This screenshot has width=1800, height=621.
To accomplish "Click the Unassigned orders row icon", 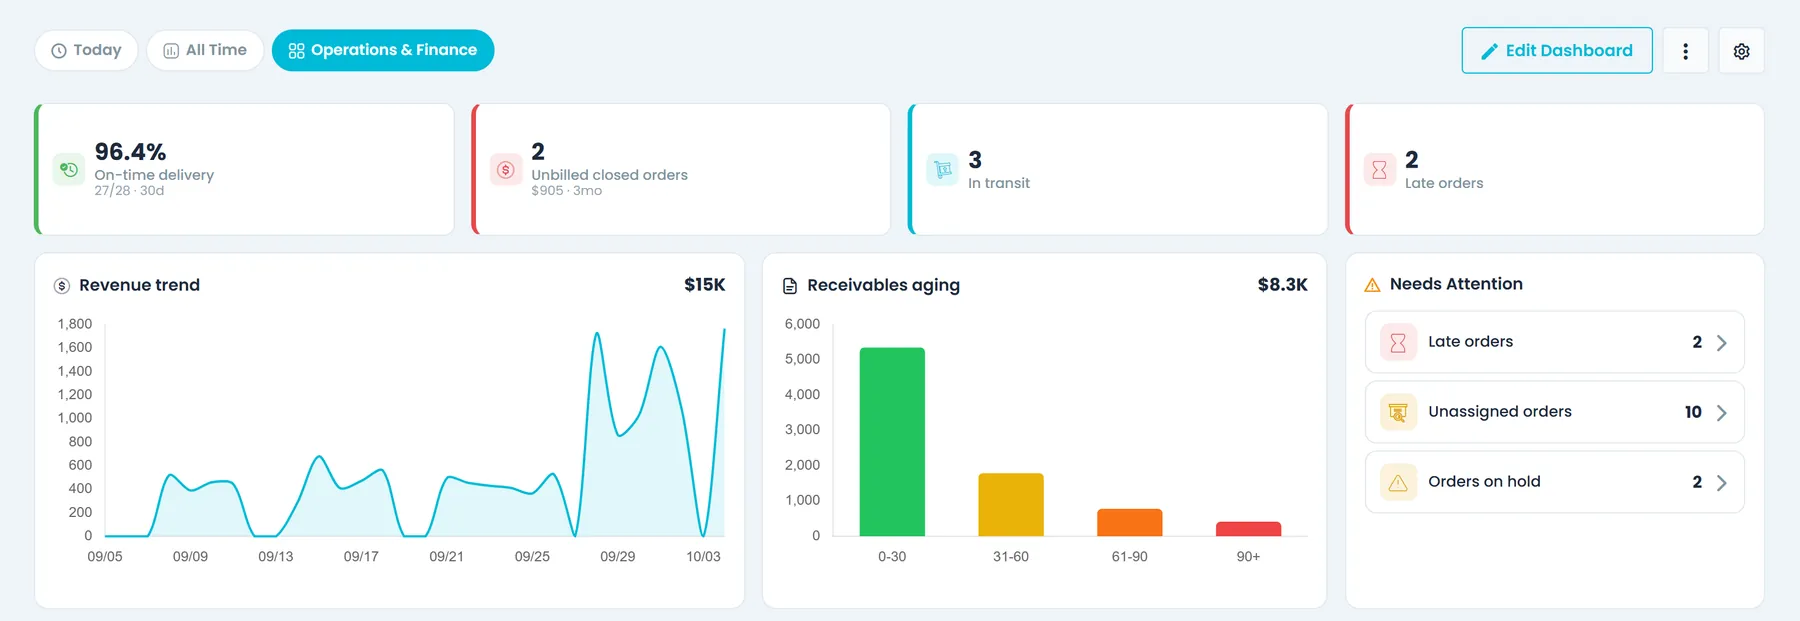I will [1398, 412].
